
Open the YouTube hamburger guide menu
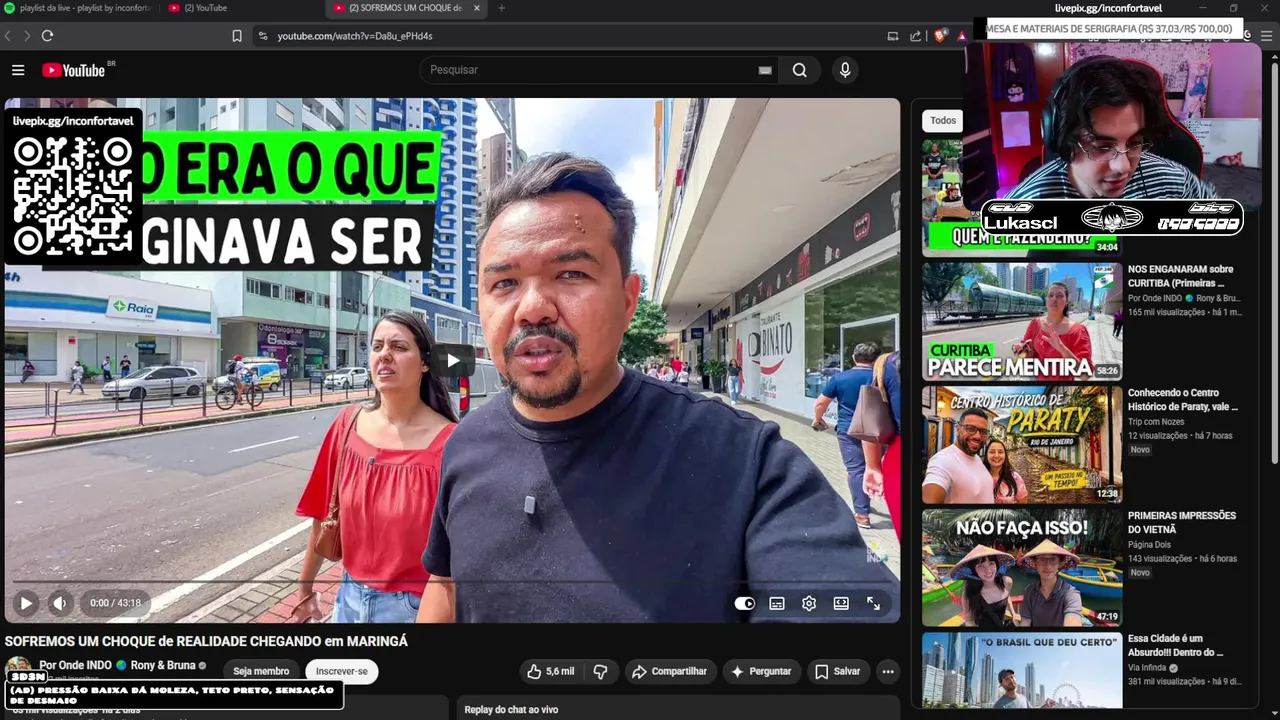(x=18, y=70)
